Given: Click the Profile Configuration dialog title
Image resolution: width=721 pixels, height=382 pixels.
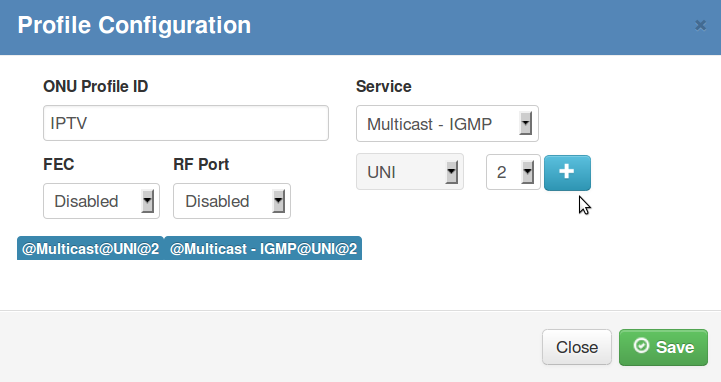Looking at the screenshot, I should [x=134, y=25].
